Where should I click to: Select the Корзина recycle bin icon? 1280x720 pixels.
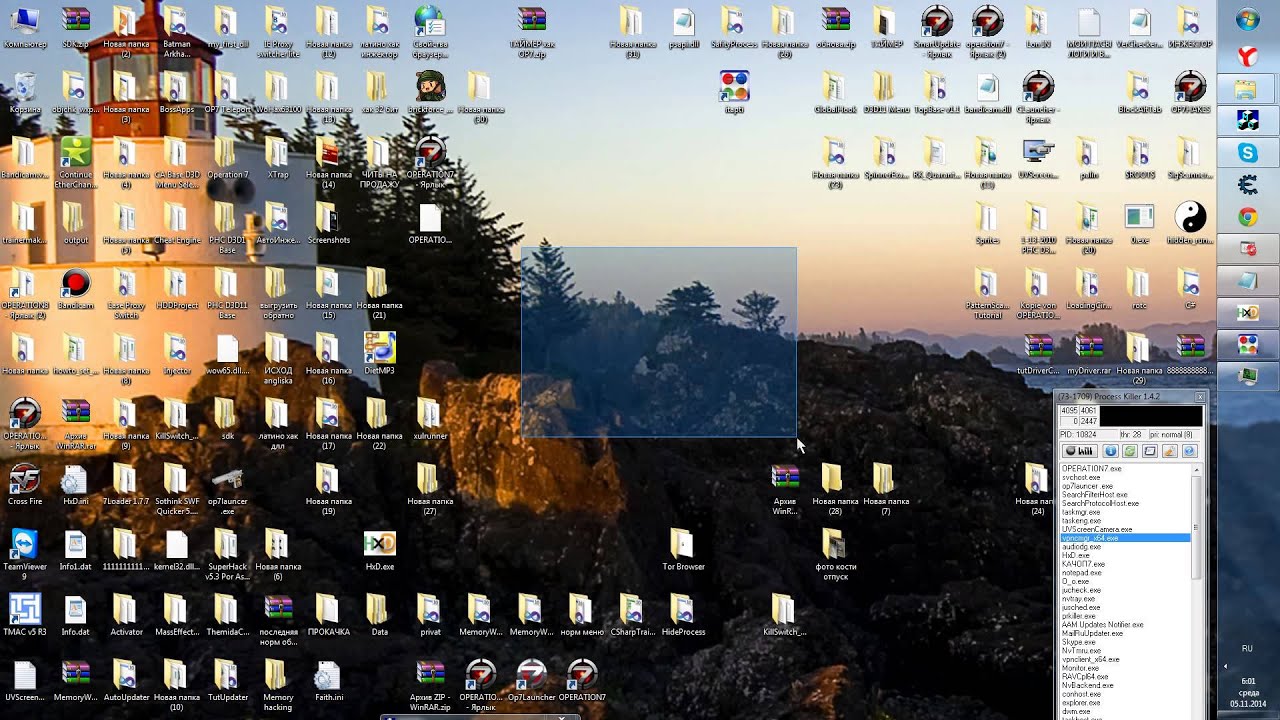point(25,92)
